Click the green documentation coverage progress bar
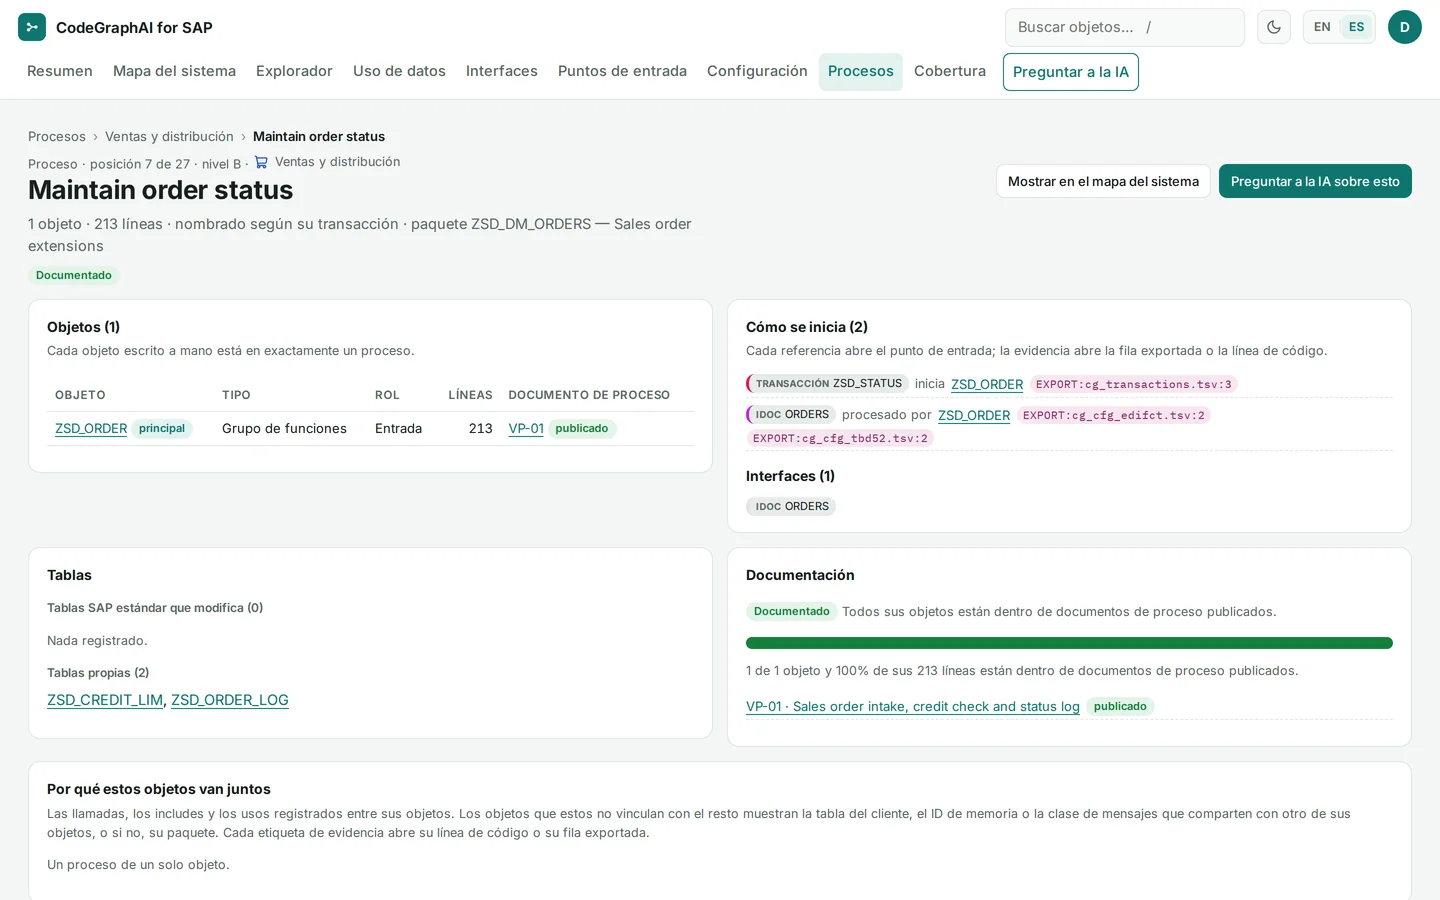1440x900 pixels. (1069, 643)
